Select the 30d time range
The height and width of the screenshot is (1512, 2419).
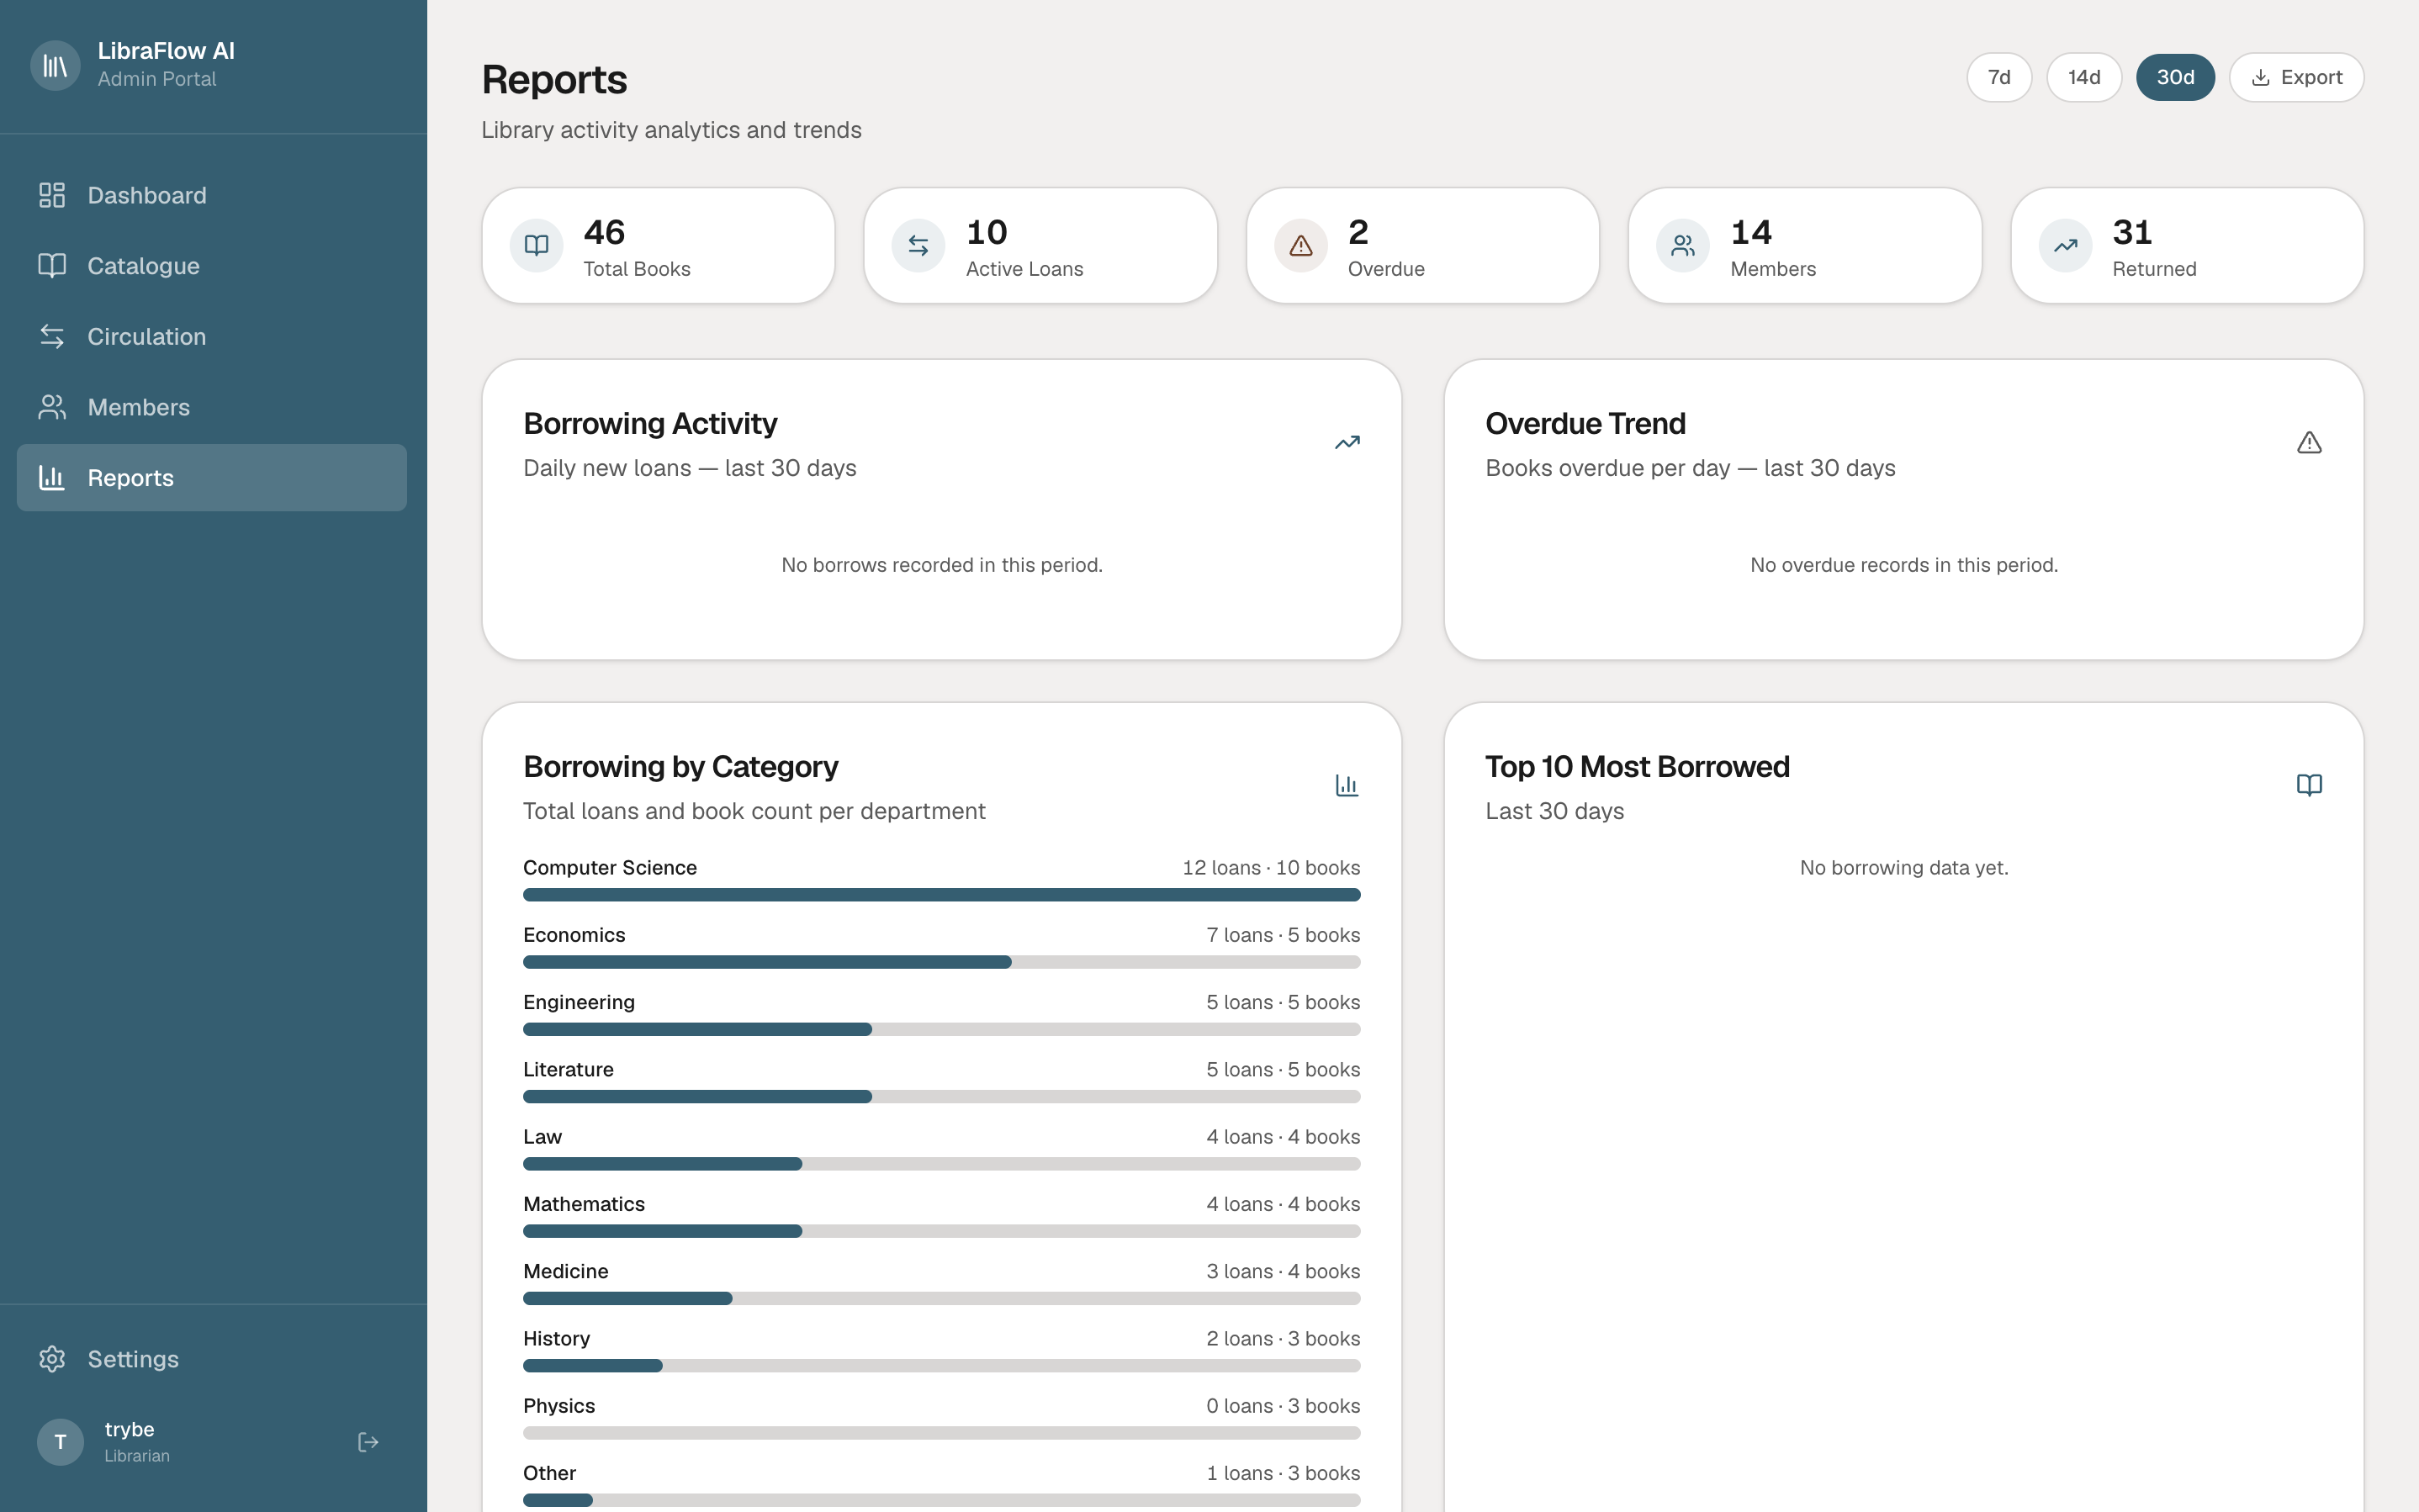pos(2175,77)
